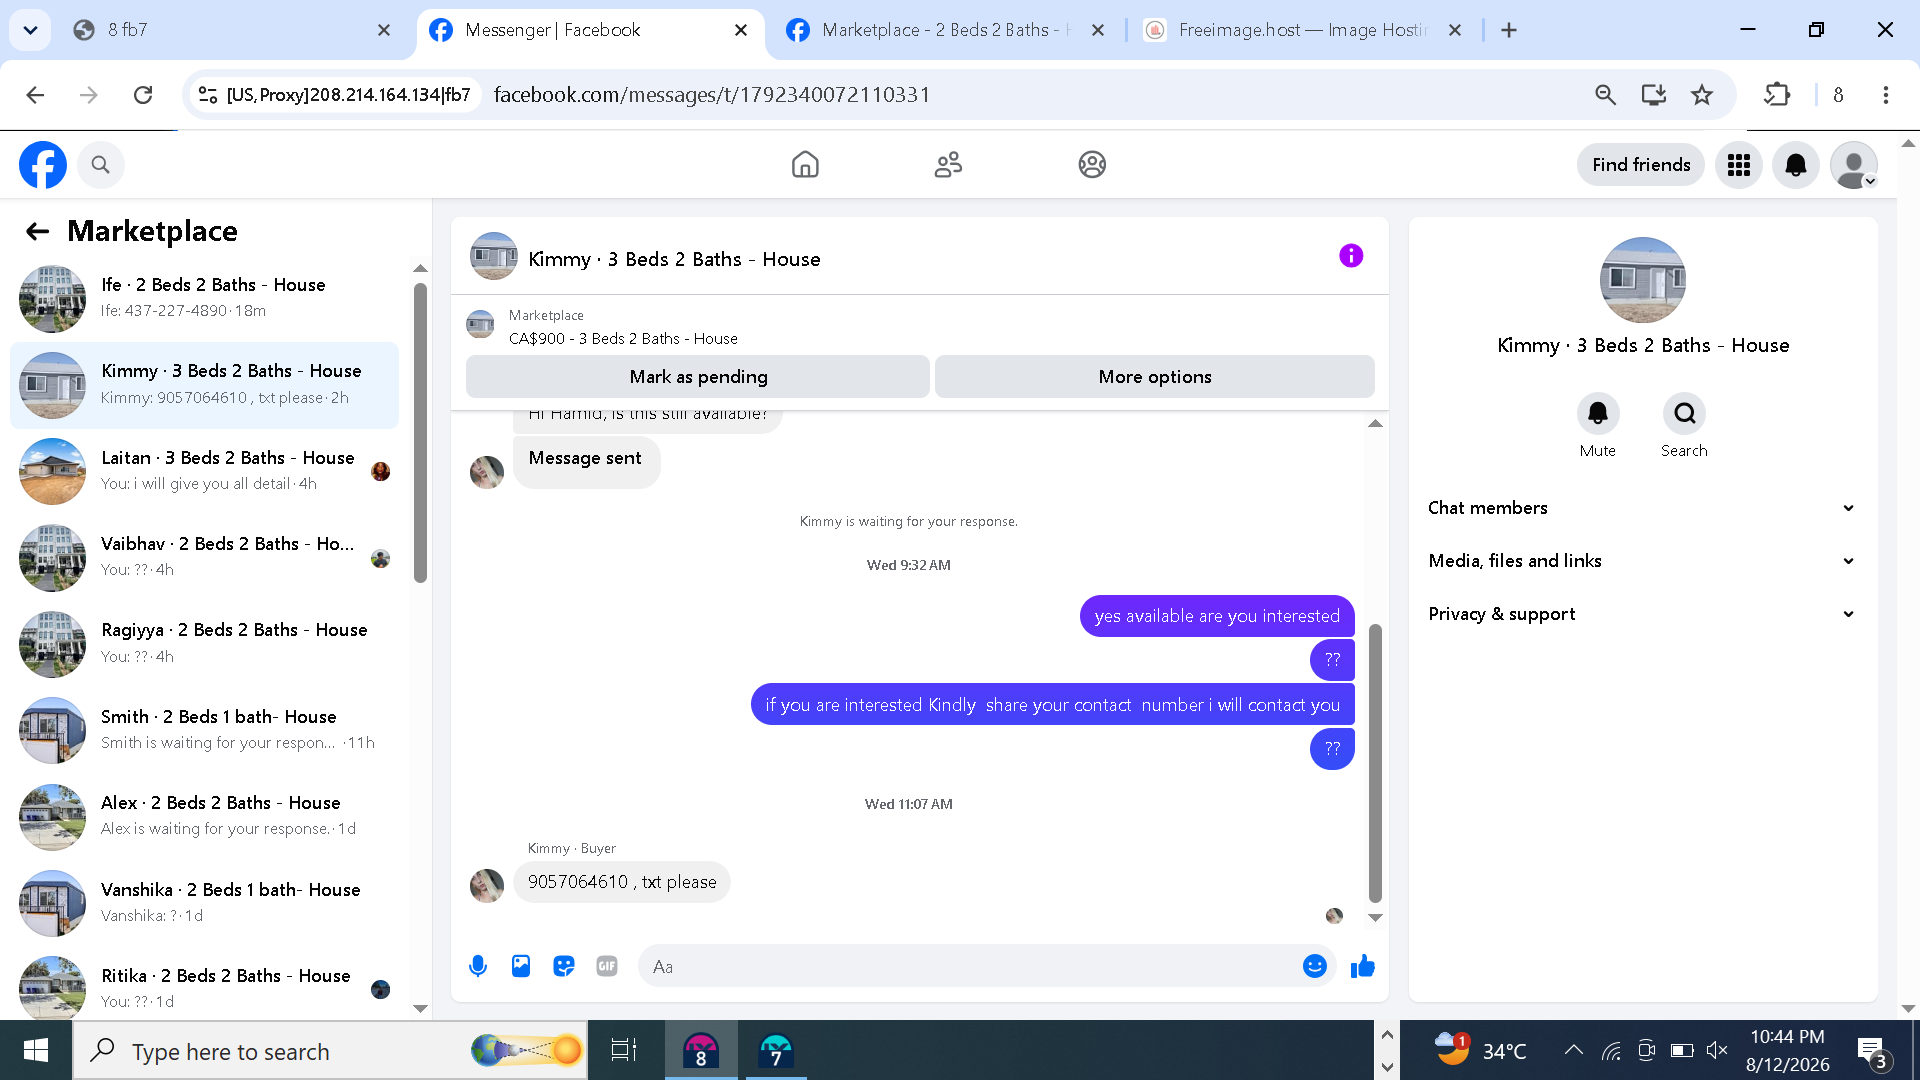Open Task View on taskbar
The height and width of the screenshot is (1080, 1920).
(624, 1051)
